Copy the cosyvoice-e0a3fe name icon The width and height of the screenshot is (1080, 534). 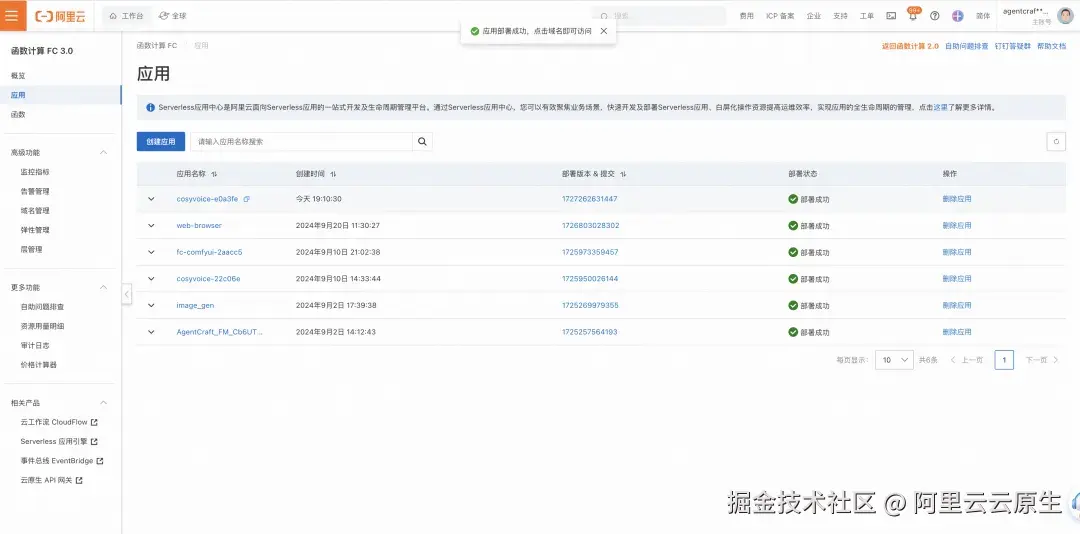(247, 199)
